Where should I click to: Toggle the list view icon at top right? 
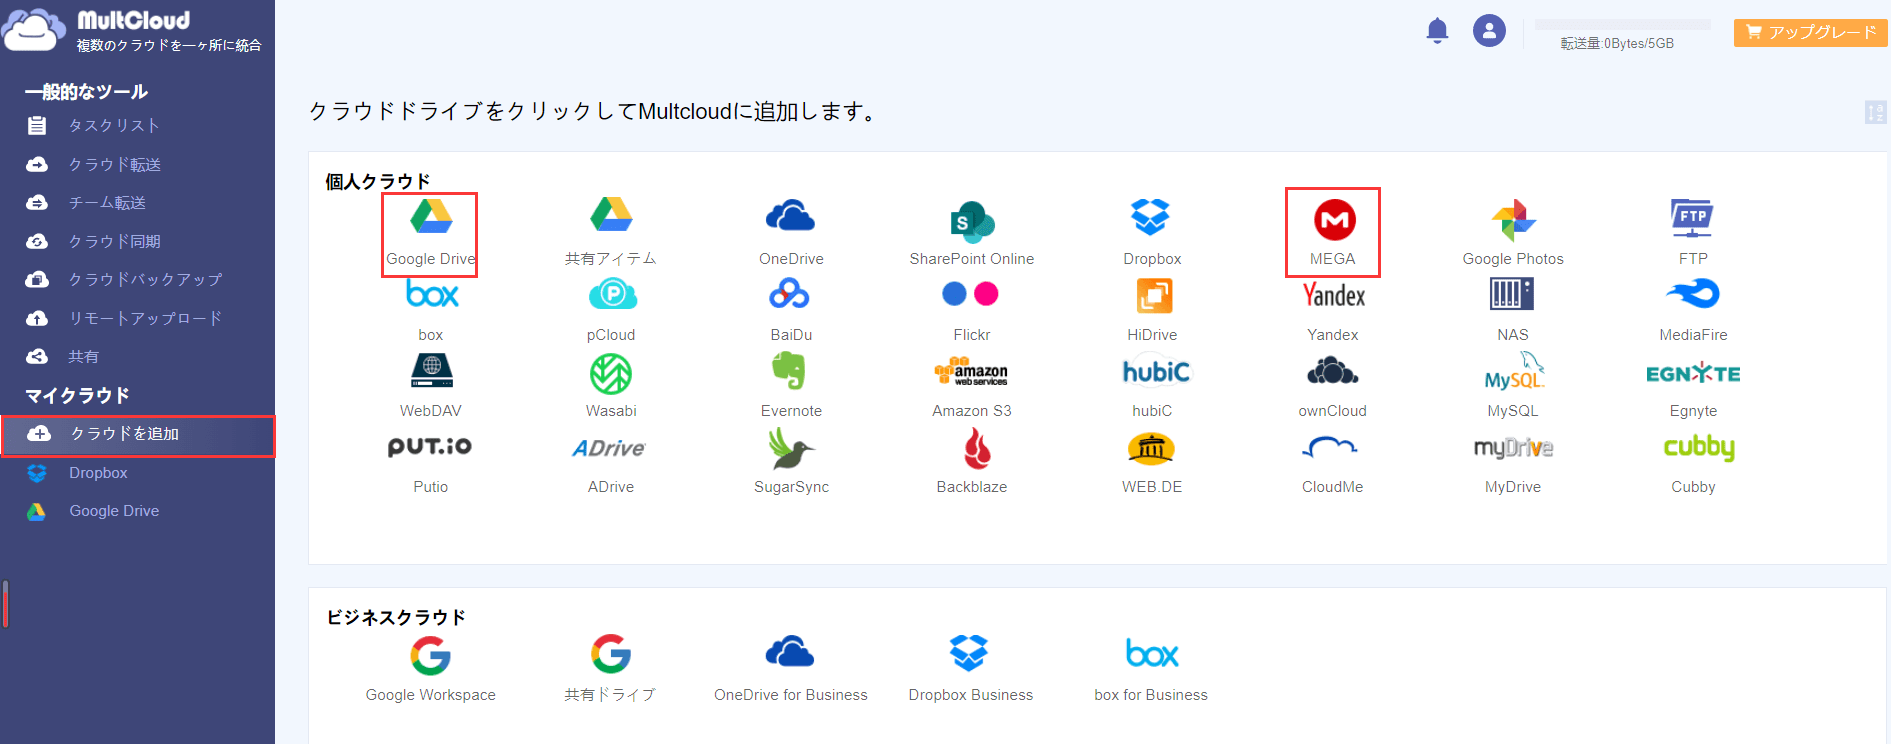pos(1875,112)
